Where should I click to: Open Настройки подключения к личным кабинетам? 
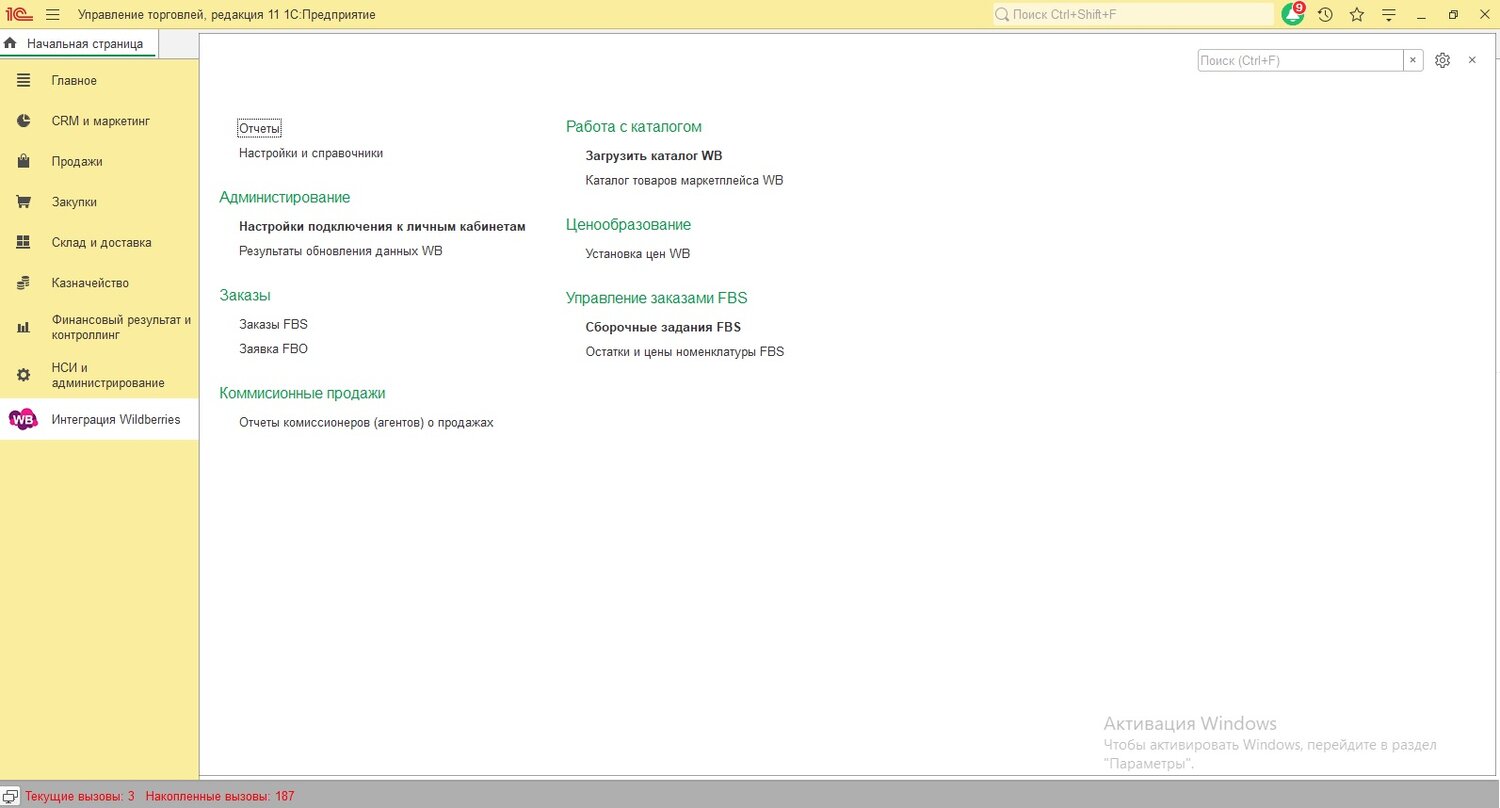[382, 226]
